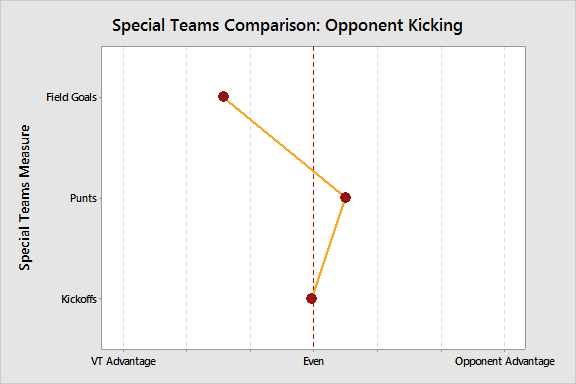Screen dimensions: 576x384
Task: Click the gray gridline above Opponent Advantage
Action: 504,198
